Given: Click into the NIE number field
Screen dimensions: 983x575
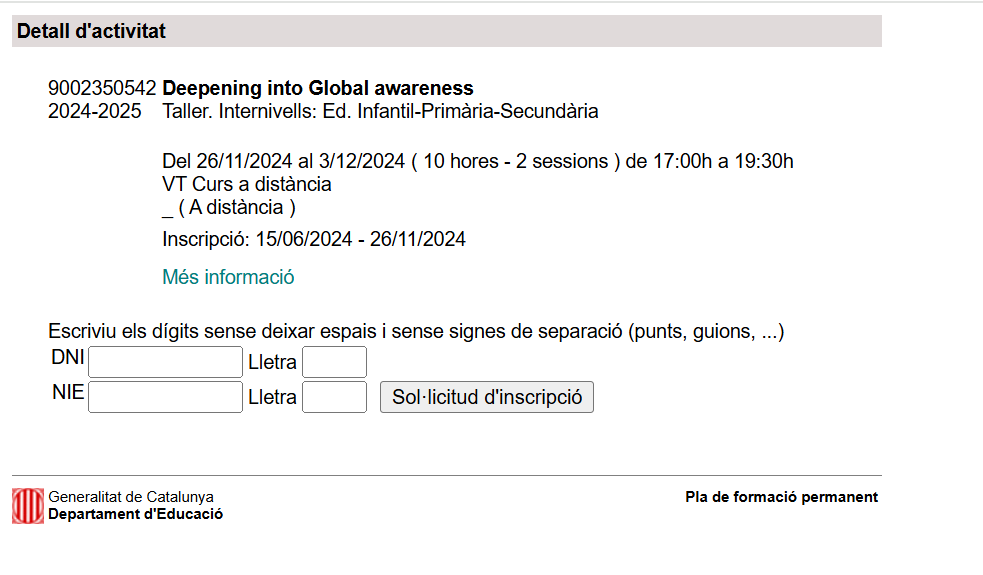Looking at the screenshot, I should point(165,397).
